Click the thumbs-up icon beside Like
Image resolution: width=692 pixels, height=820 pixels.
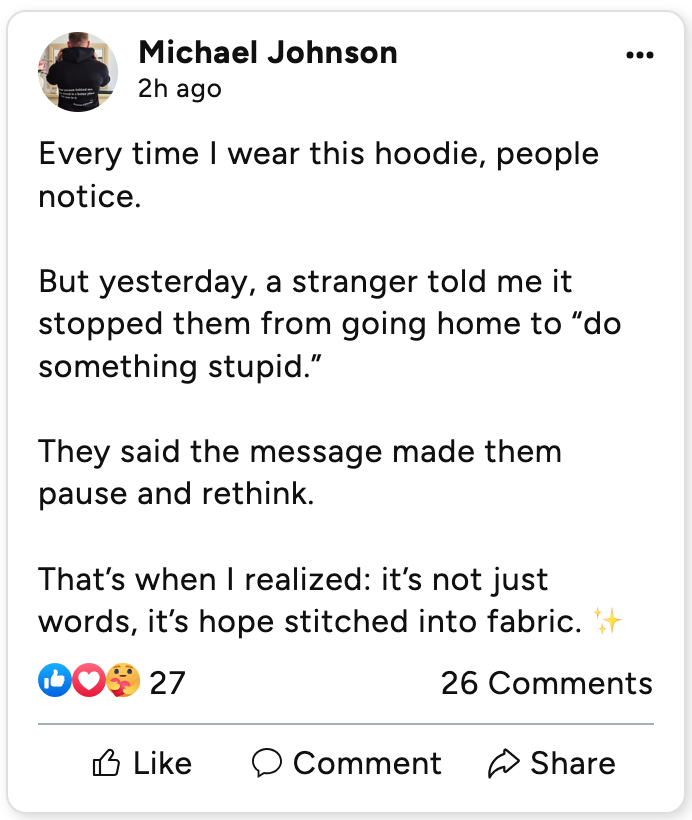pos(106,764)
